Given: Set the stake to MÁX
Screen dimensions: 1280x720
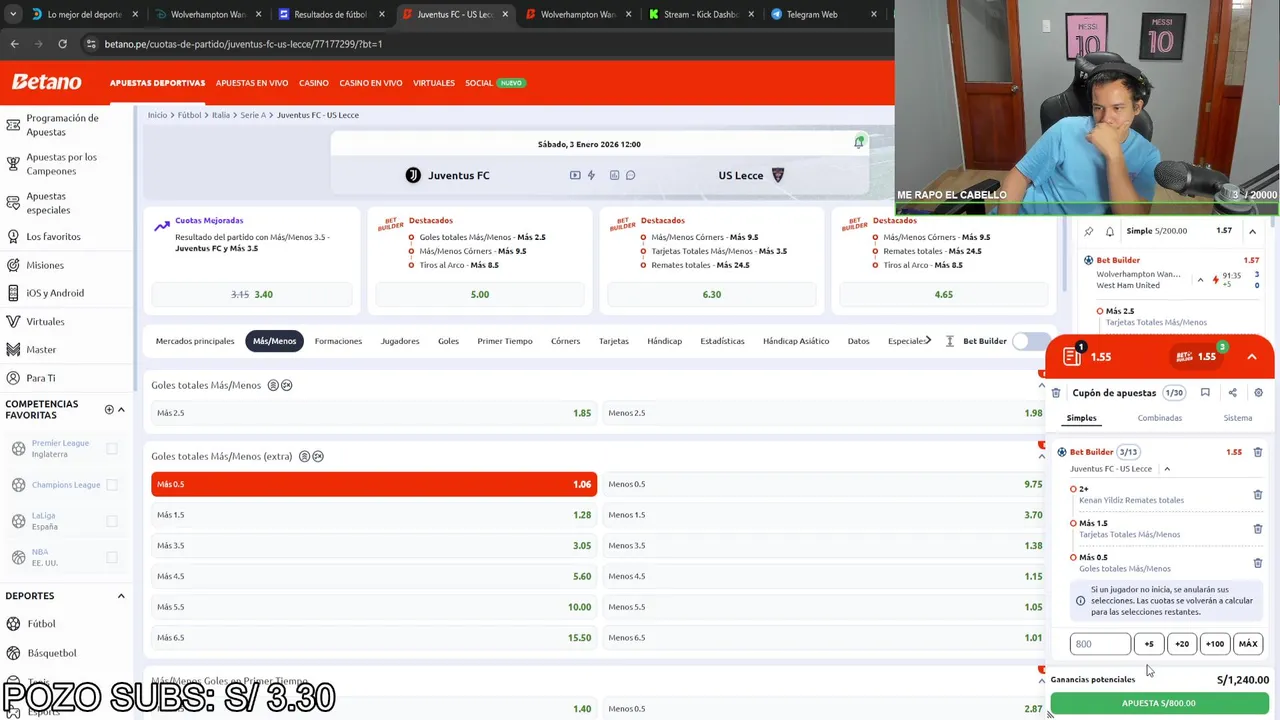Looking at the screenshot, I should [1248, 644].
